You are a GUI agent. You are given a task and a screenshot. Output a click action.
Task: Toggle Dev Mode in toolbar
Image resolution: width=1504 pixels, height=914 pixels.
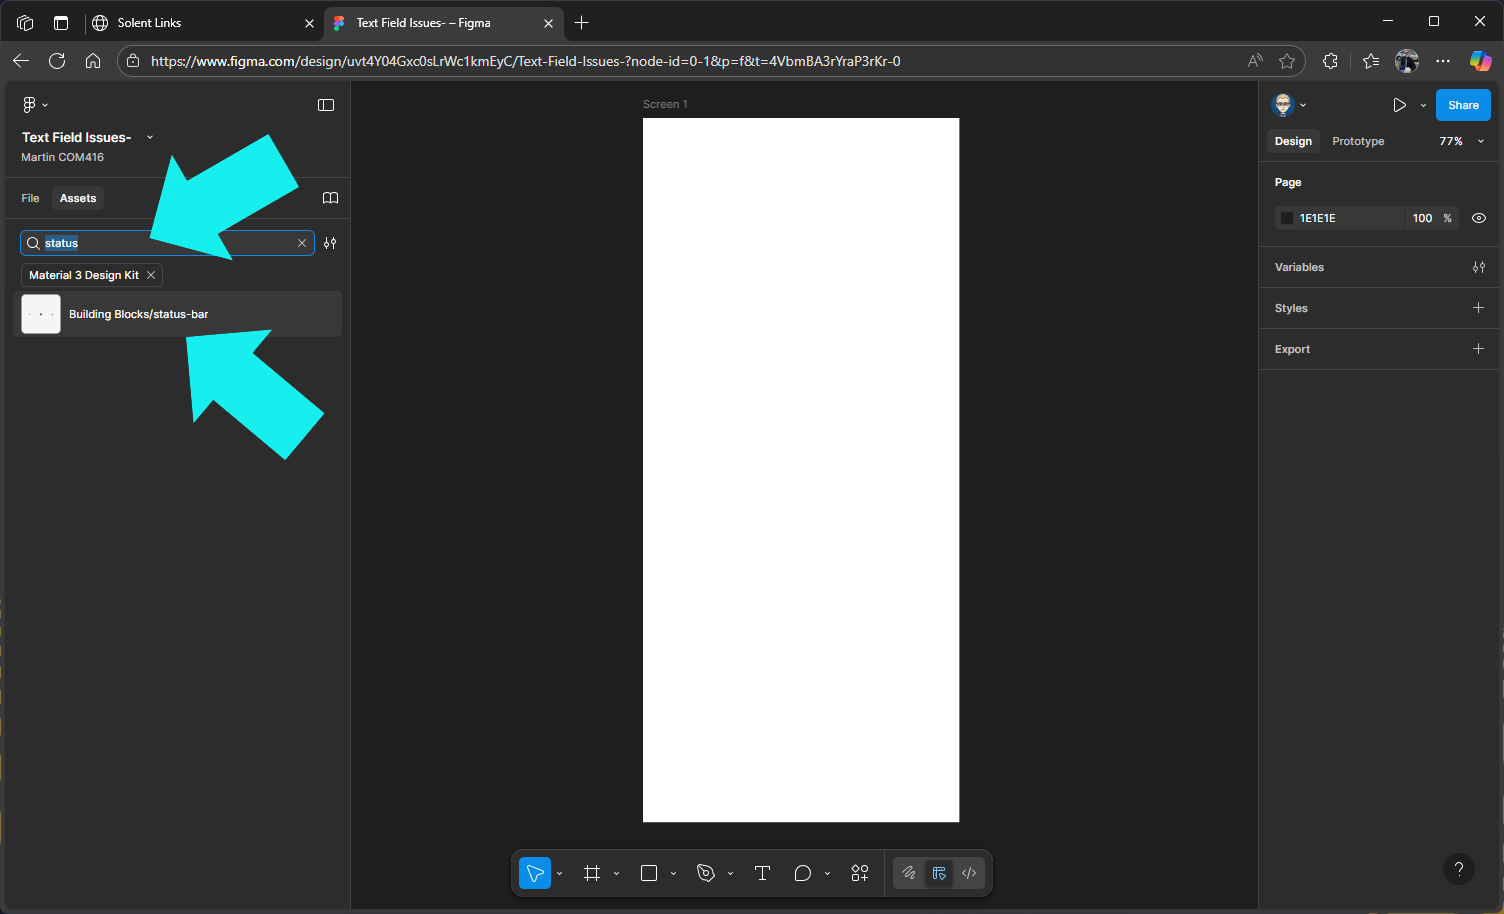[x=968, y=873]
